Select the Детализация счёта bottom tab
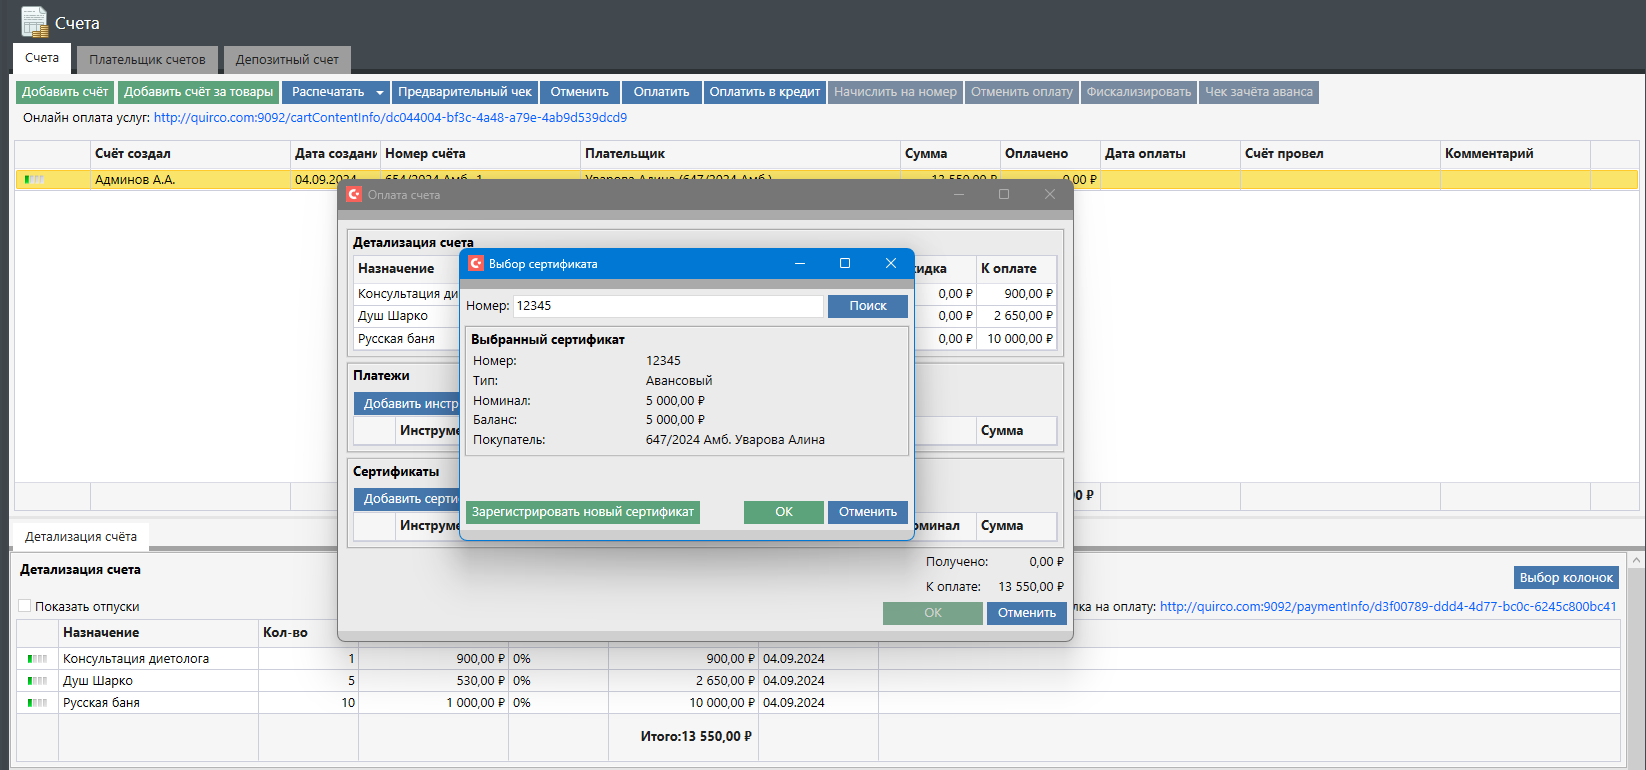Viewport: 1646px width, 770px height. 81,537
